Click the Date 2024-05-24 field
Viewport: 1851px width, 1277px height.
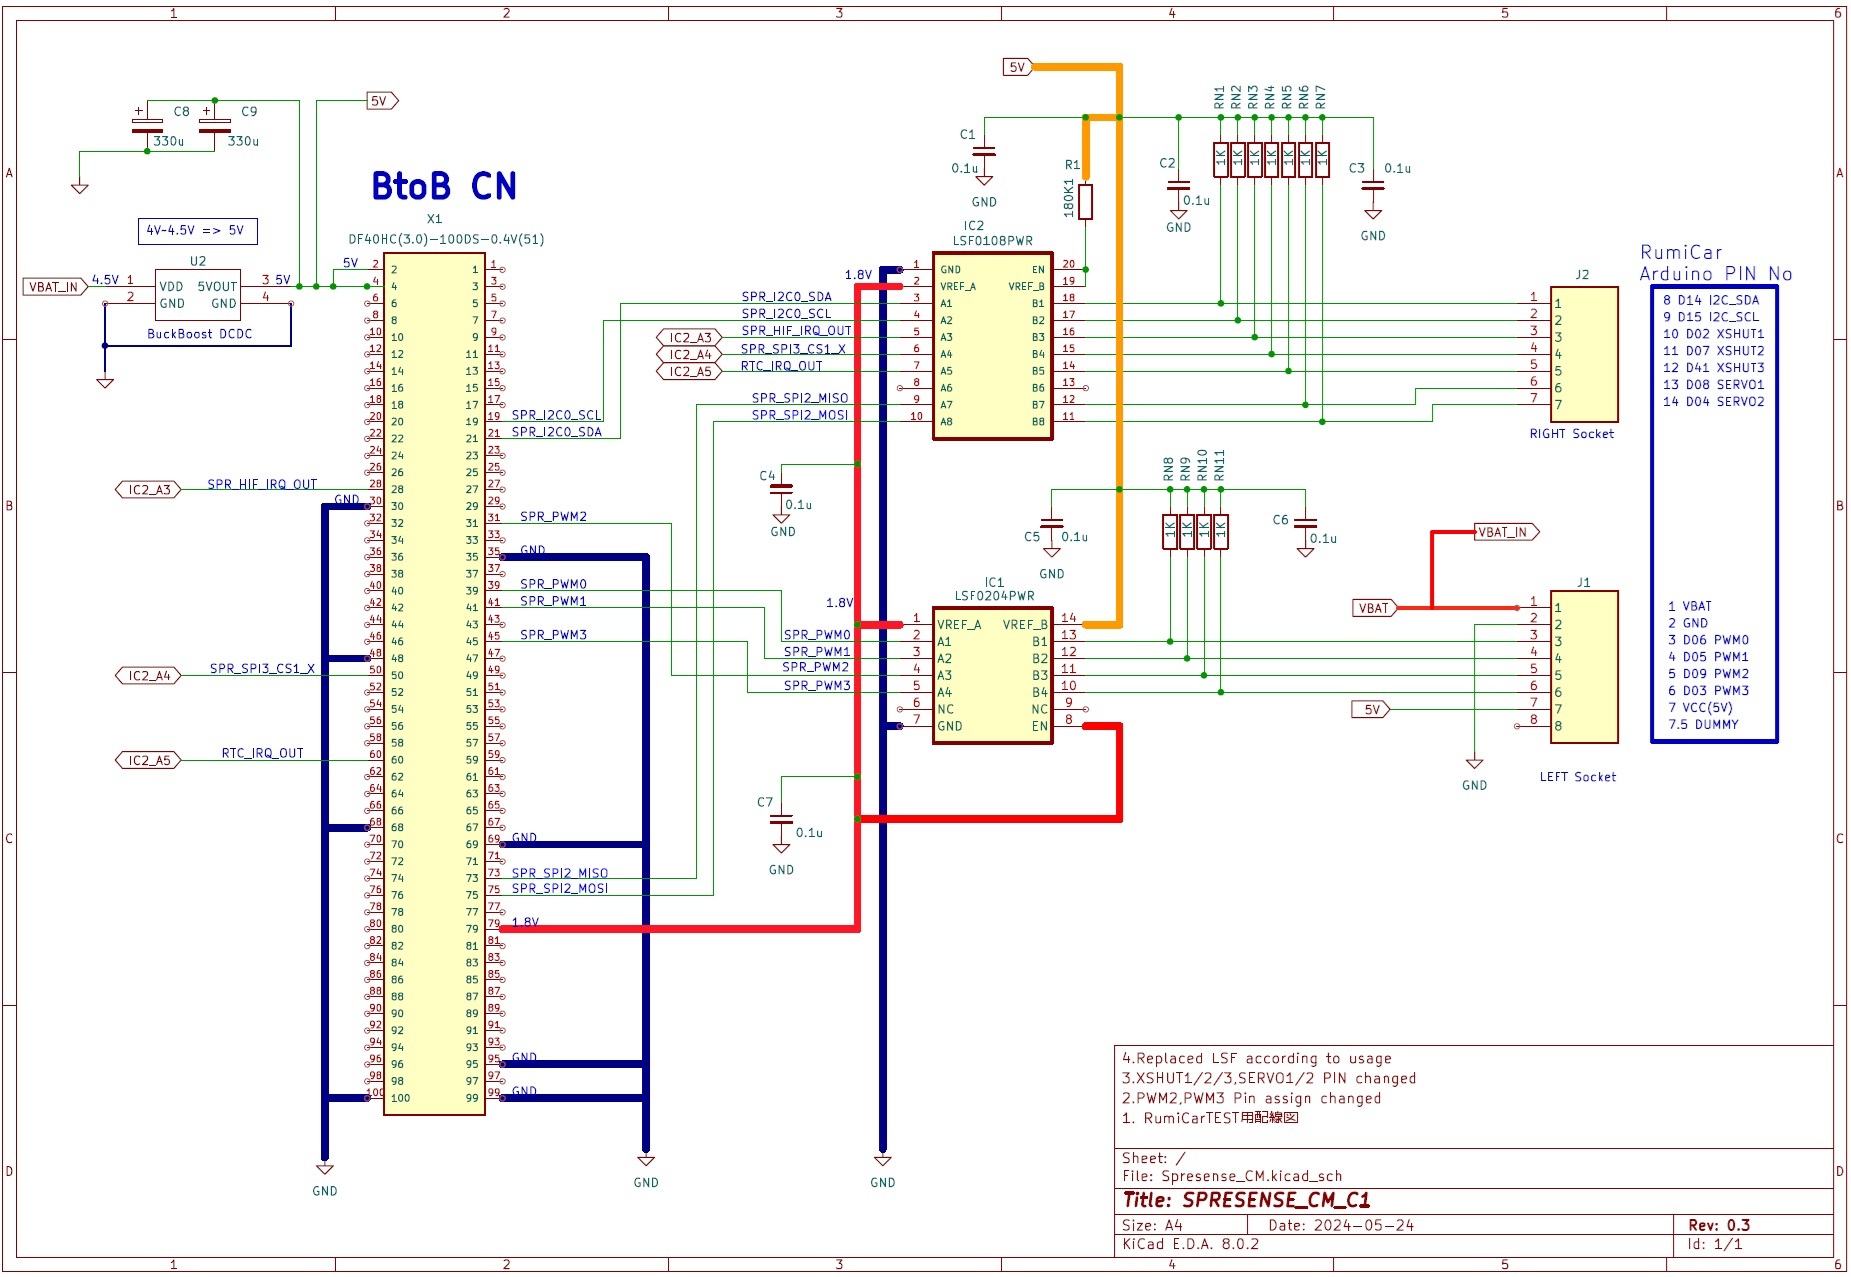click(1340, 1225)
